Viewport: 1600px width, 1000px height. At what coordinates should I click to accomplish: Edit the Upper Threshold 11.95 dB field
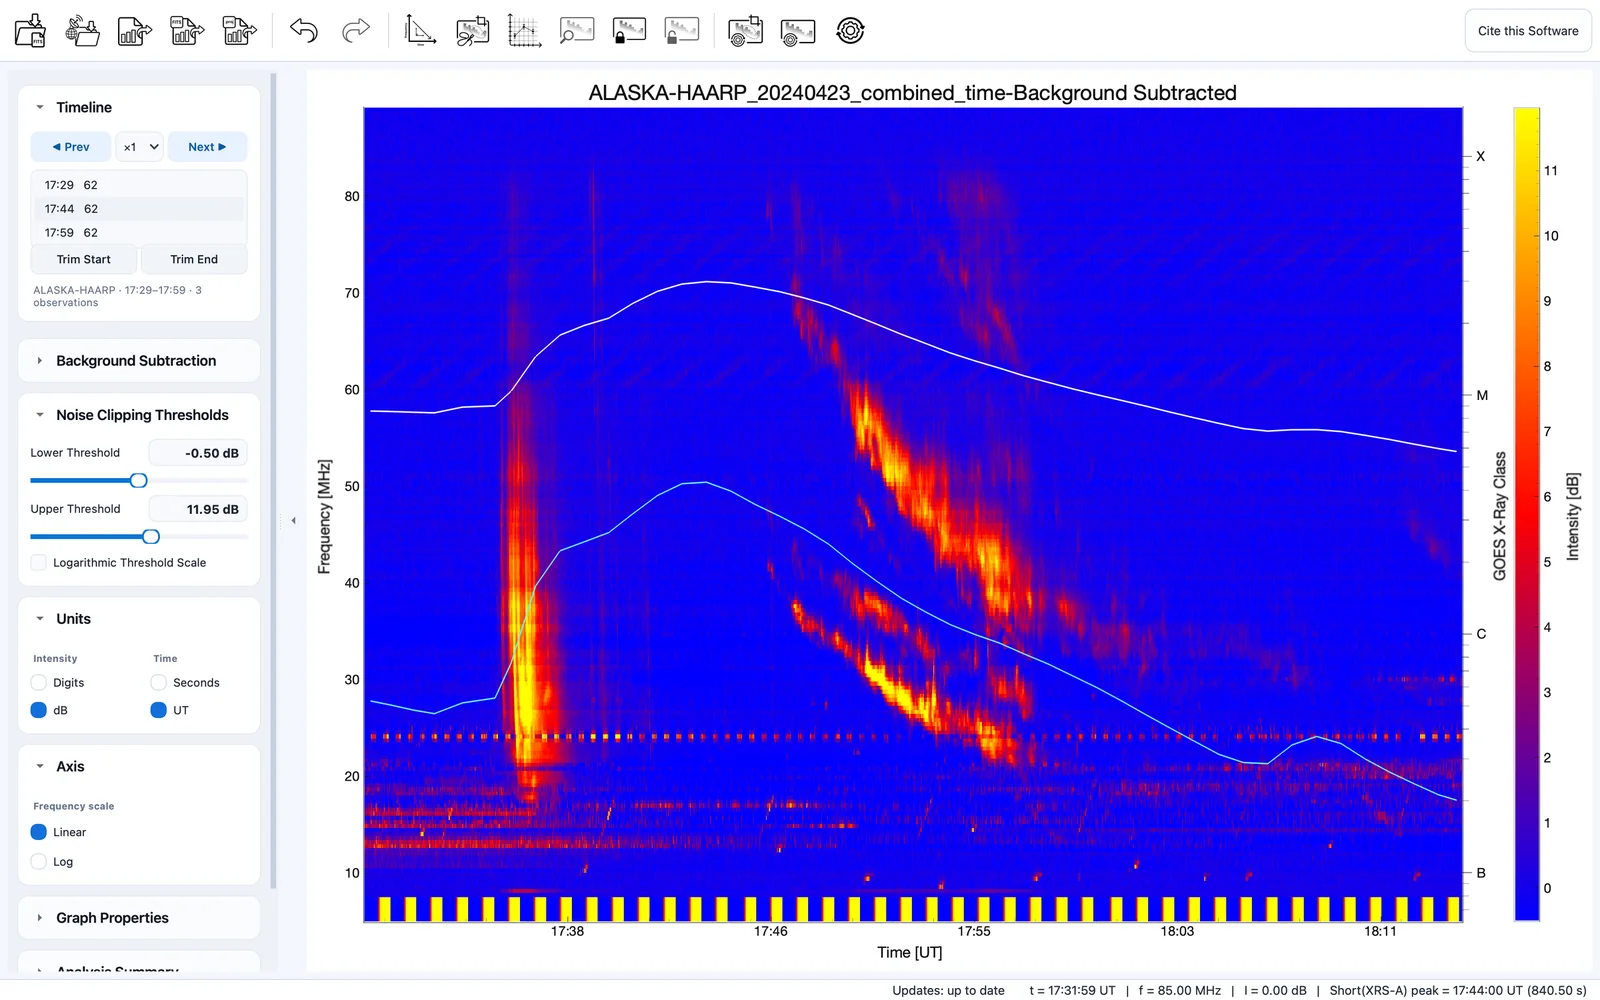tap(198, 509)
